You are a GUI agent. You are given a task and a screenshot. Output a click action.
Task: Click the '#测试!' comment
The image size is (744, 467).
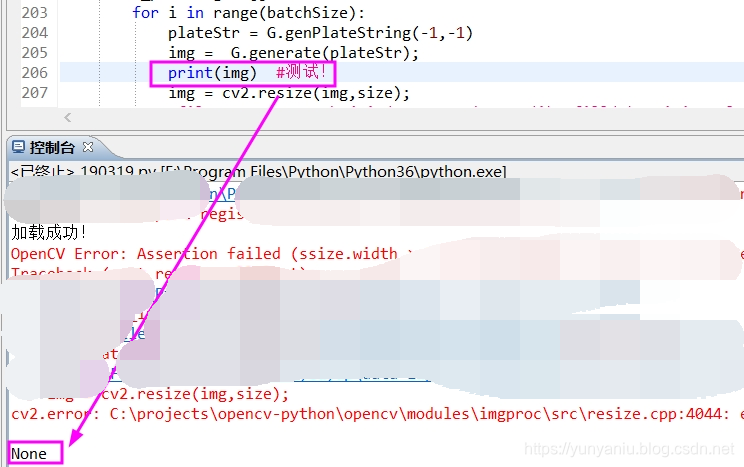point(301,73)
